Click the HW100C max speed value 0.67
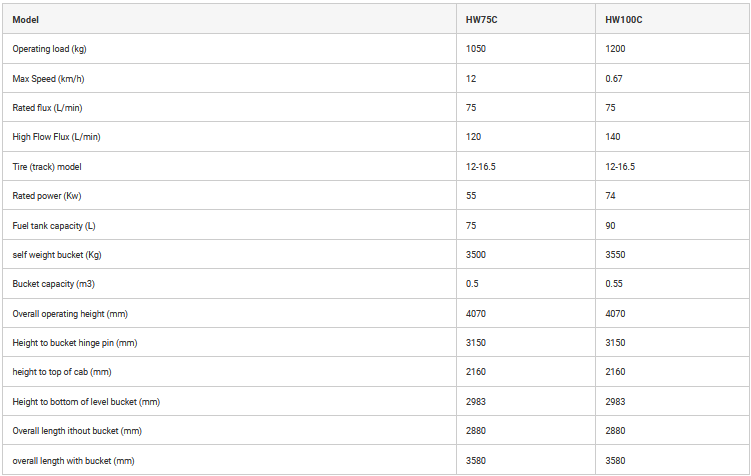The image size is (751, 476). (614, 79)
